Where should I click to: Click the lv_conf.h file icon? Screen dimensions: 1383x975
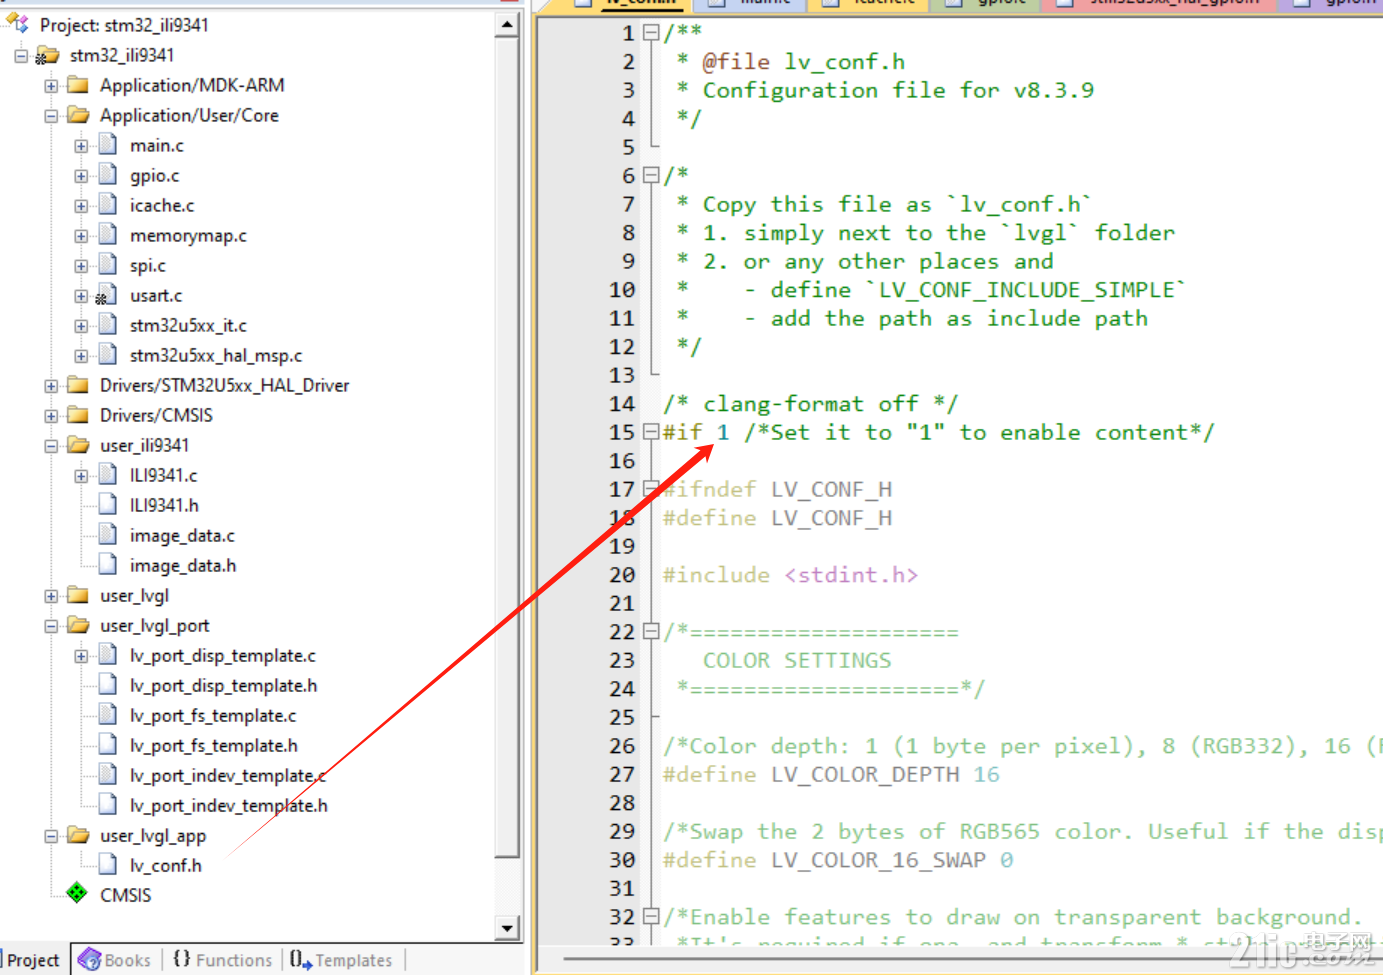click(108, 865)
